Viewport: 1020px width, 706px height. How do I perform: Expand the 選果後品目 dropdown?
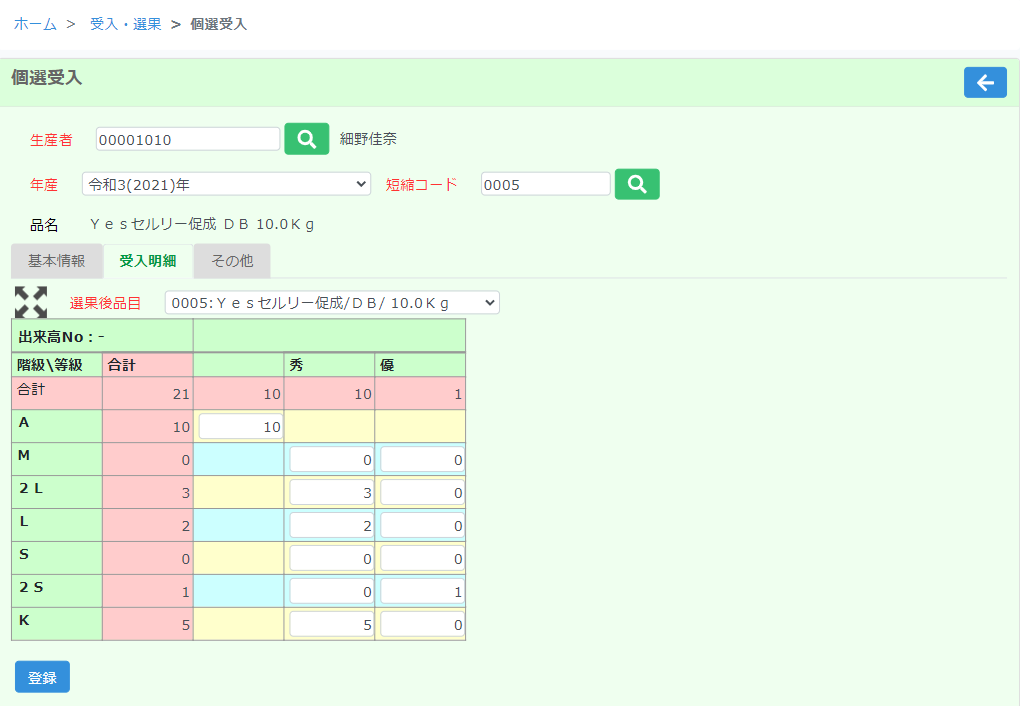click(x=331, y=302)
